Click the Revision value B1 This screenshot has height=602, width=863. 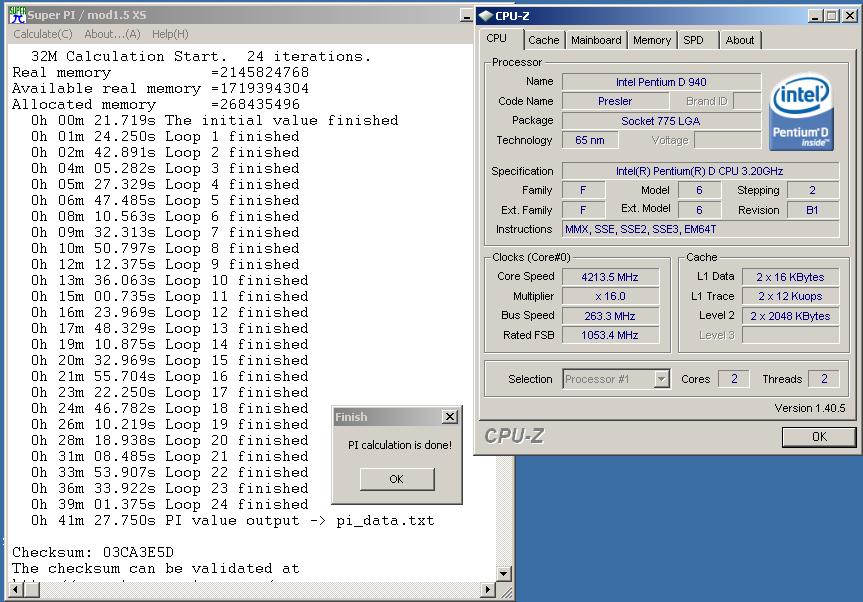(x=813, y=210)
